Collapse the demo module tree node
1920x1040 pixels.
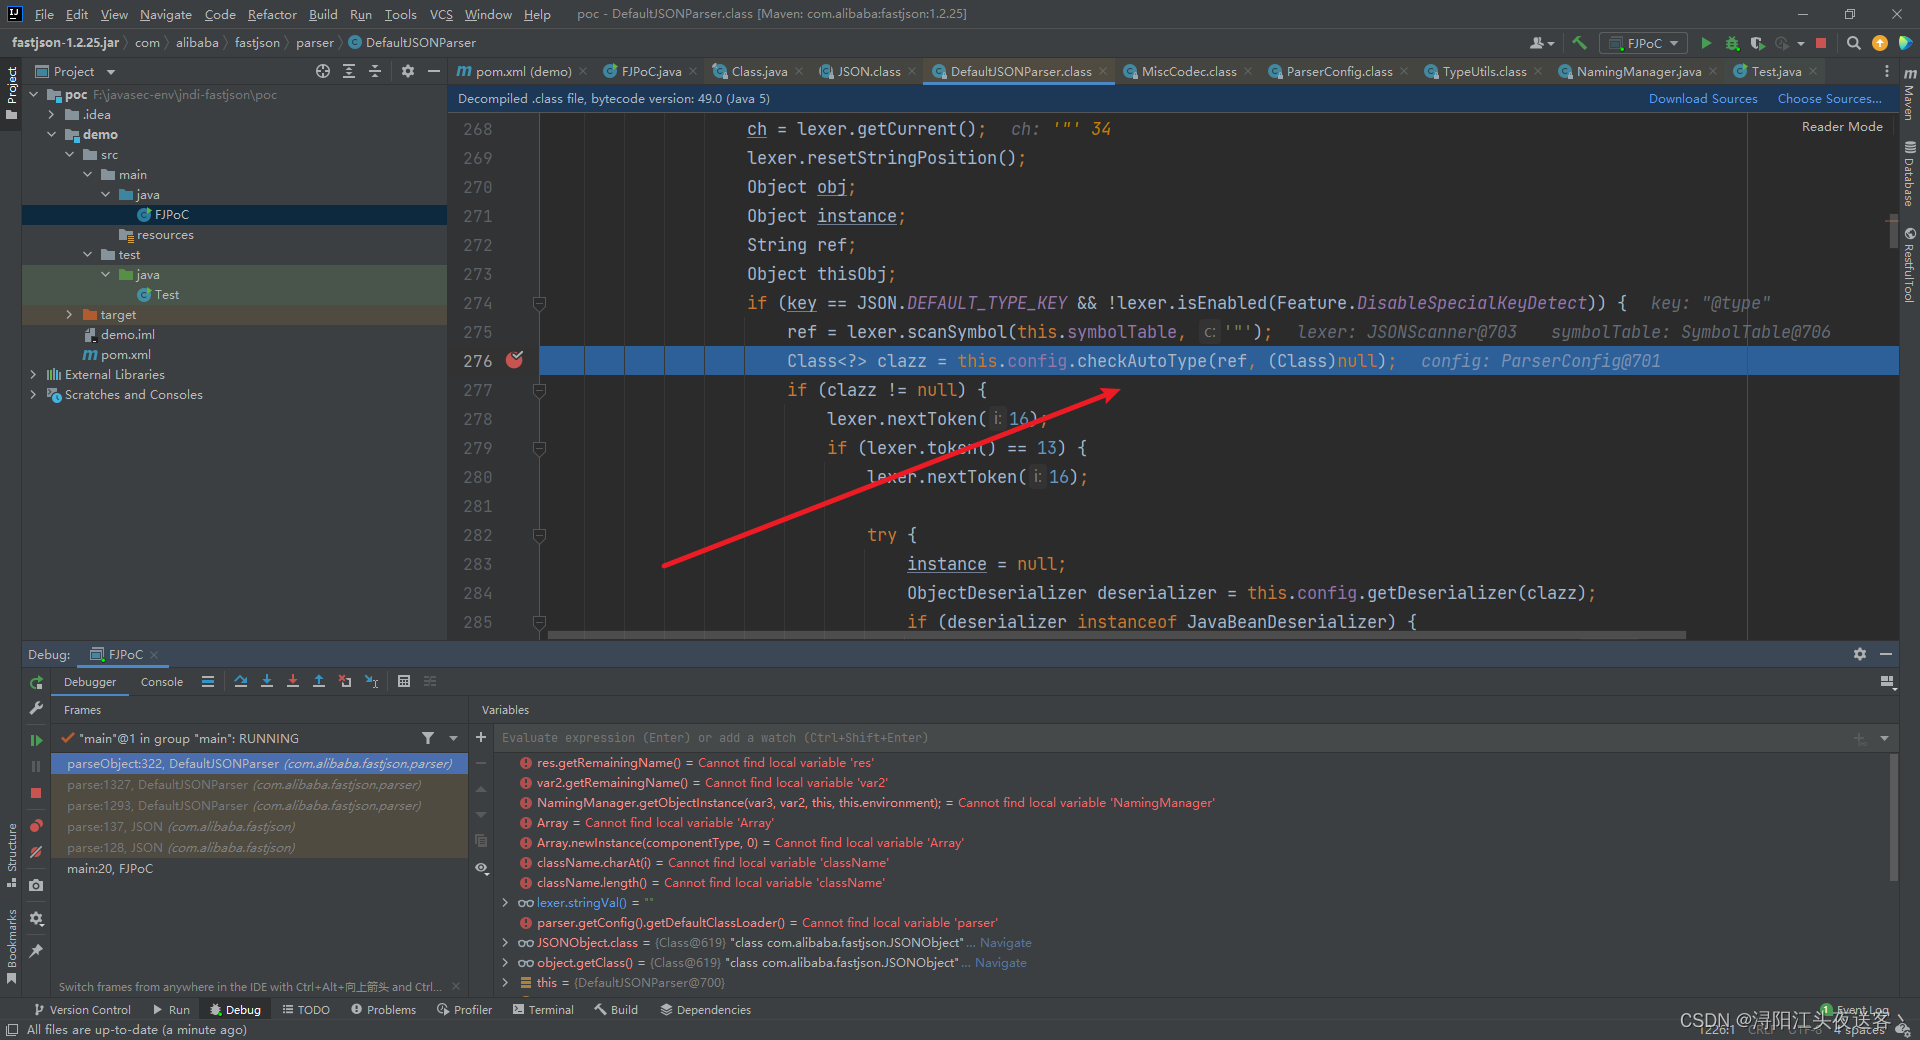coord(52,134)
